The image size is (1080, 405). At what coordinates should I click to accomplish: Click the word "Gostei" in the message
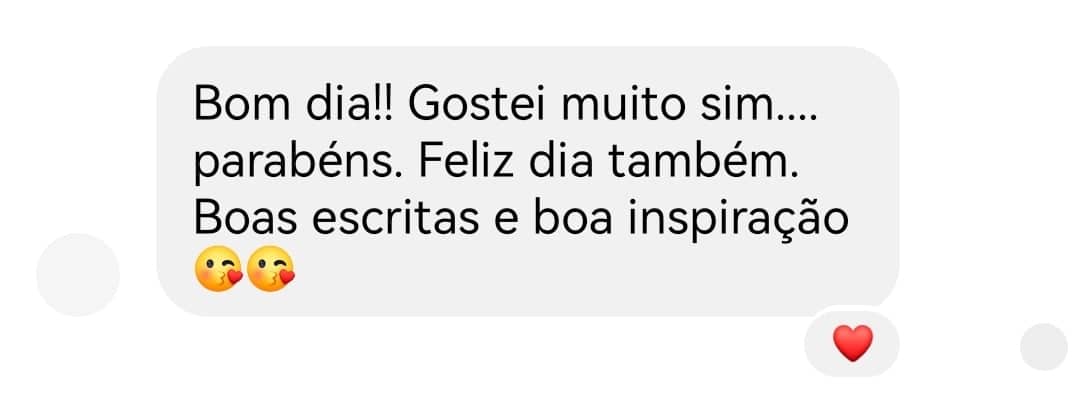pos(477,105)
